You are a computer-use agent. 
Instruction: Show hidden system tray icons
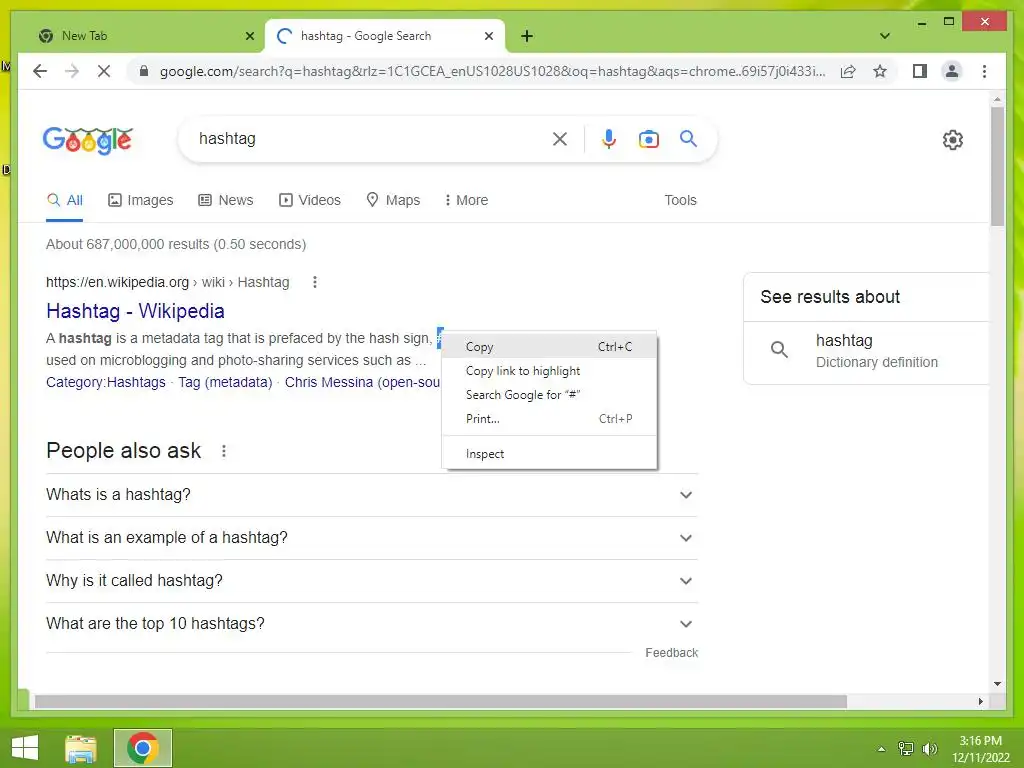pyautogui.click(x=881, y=749)
